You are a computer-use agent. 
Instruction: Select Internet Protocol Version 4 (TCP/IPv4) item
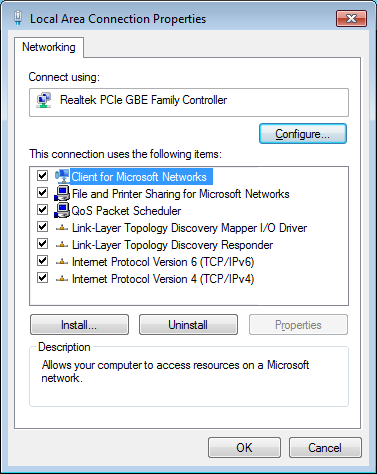click(163, 279)
